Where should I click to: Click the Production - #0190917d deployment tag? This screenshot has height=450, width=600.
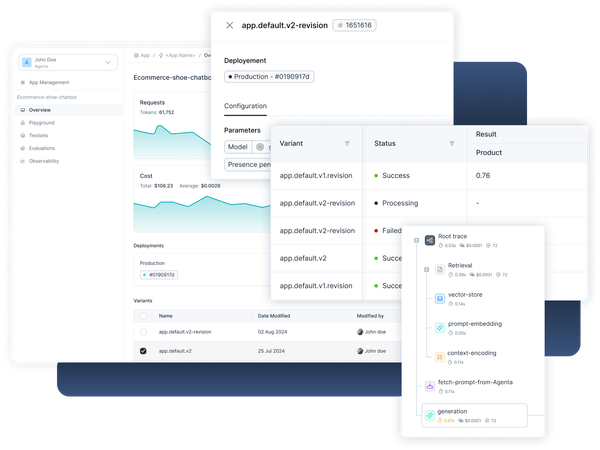click(x=269, y=77)
